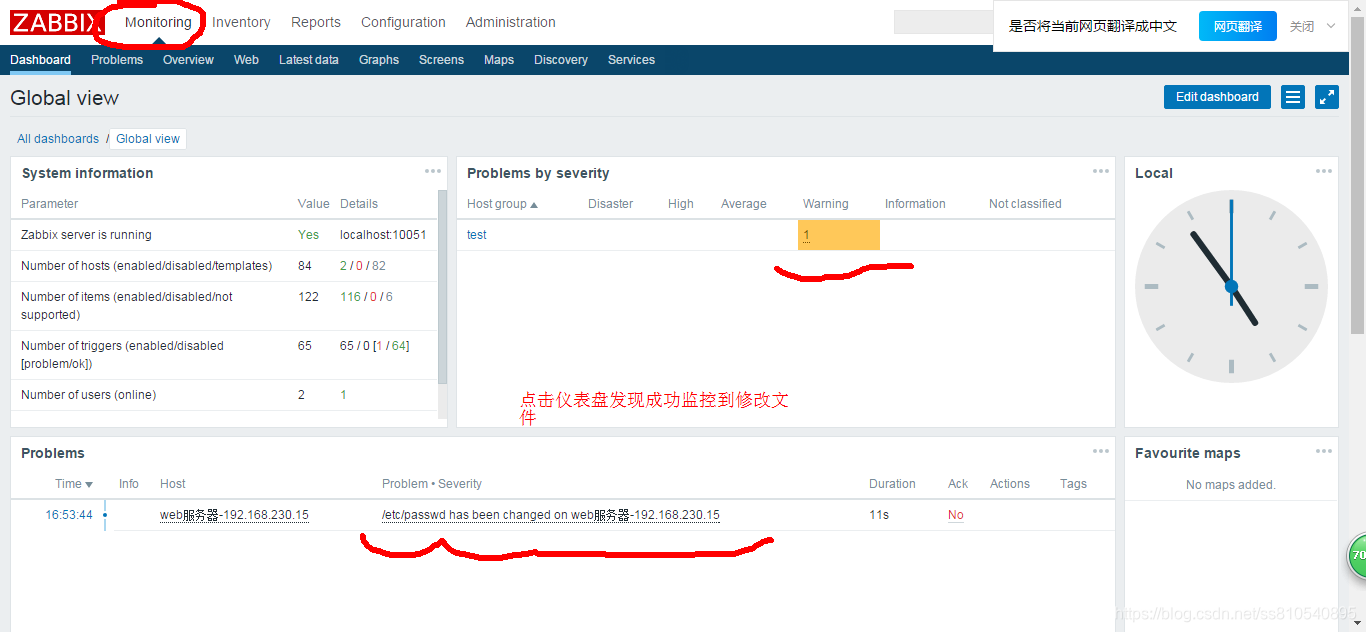The height and width of the screenshot is (632, 1366).
Task: Open the test host group link
Action: point(477,235)
